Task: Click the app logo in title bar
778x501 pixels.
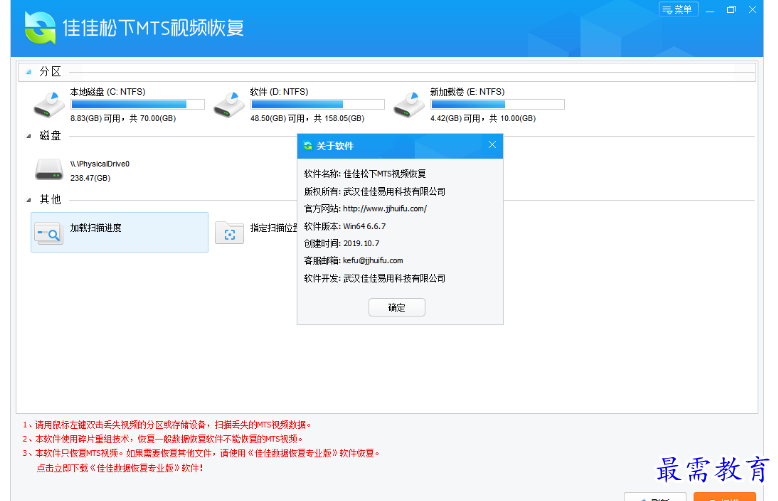Action: point(40,27)
